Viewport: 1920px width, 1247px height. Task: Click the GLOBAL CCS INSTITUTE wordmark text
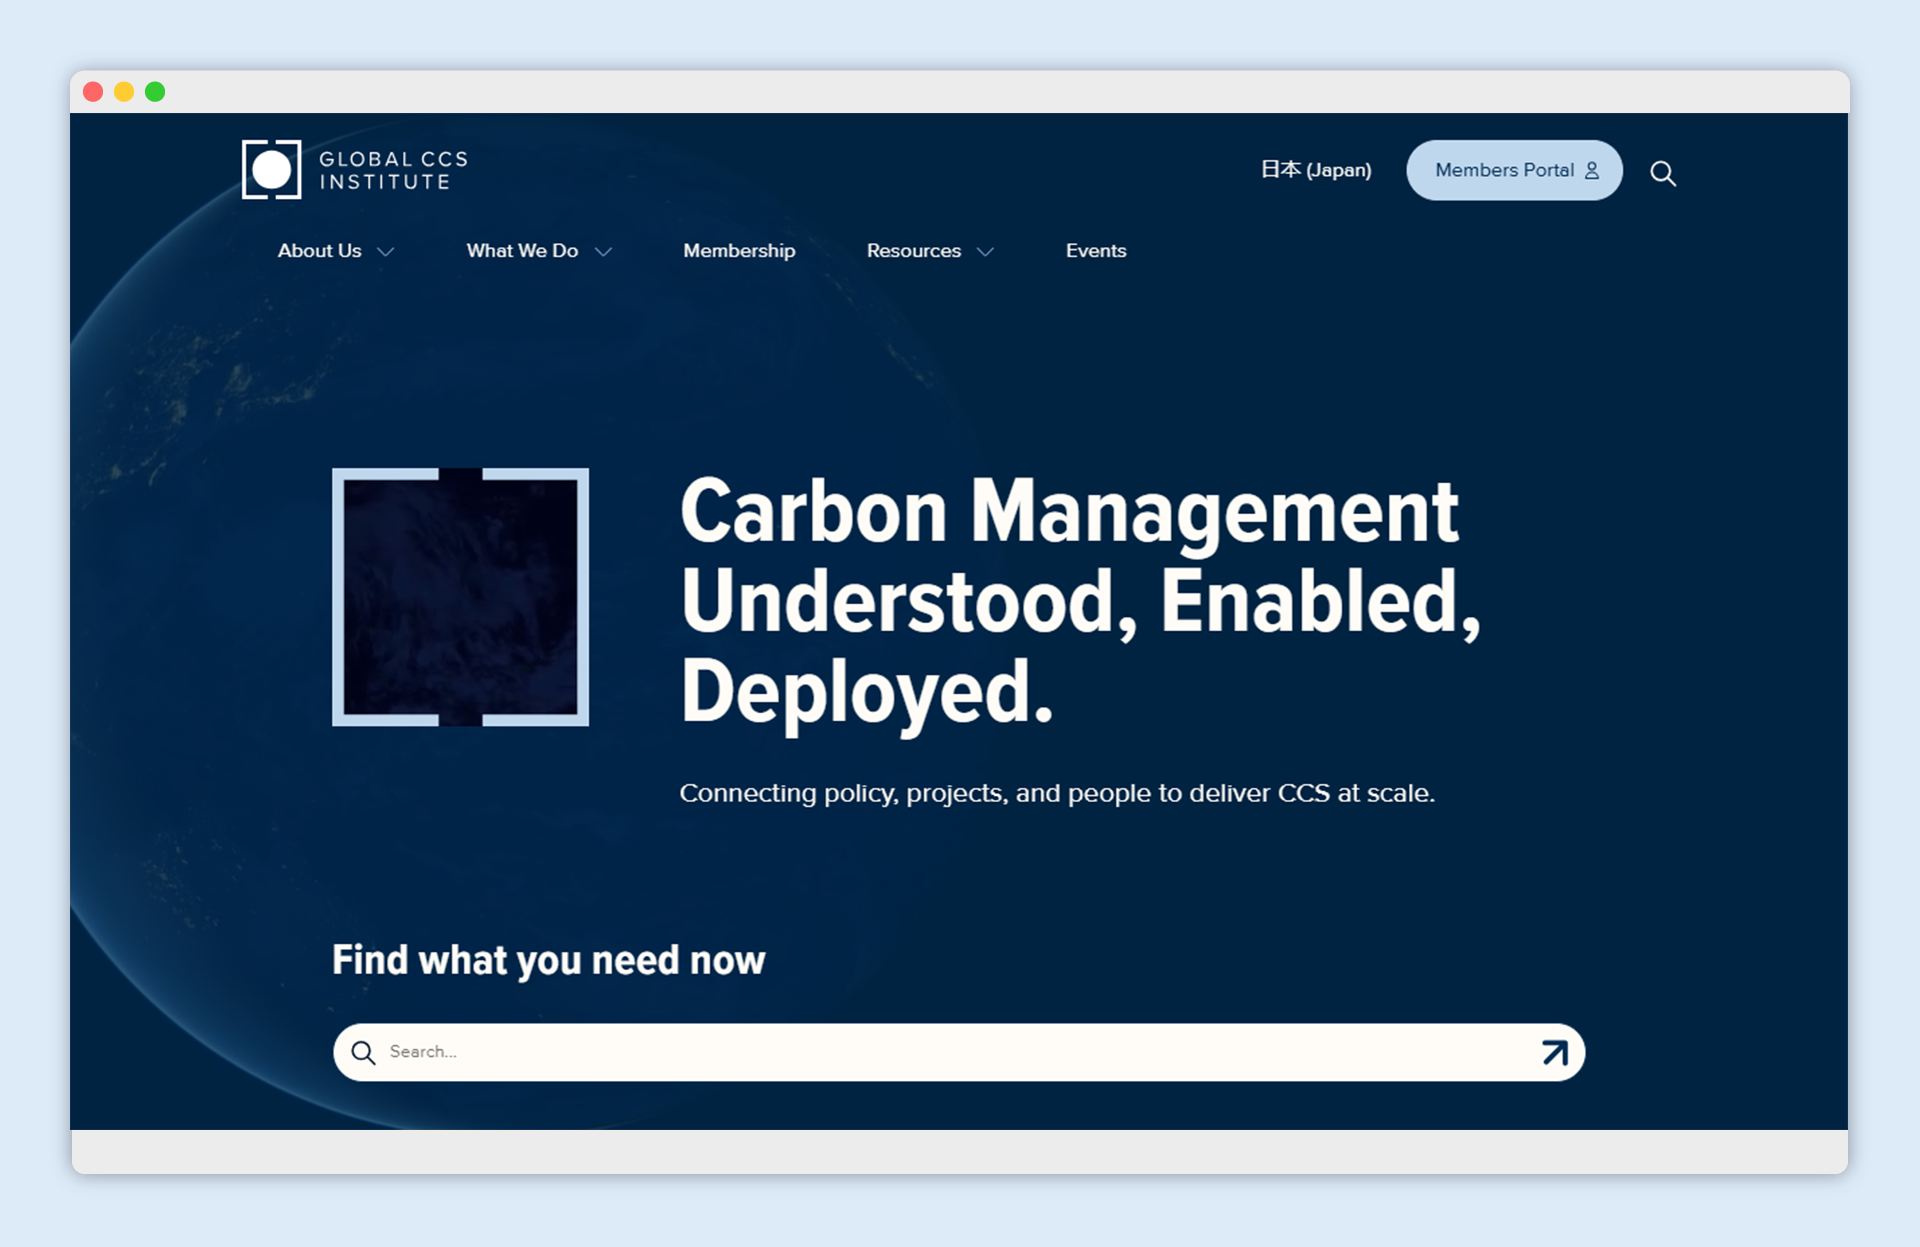click(393, 171)
